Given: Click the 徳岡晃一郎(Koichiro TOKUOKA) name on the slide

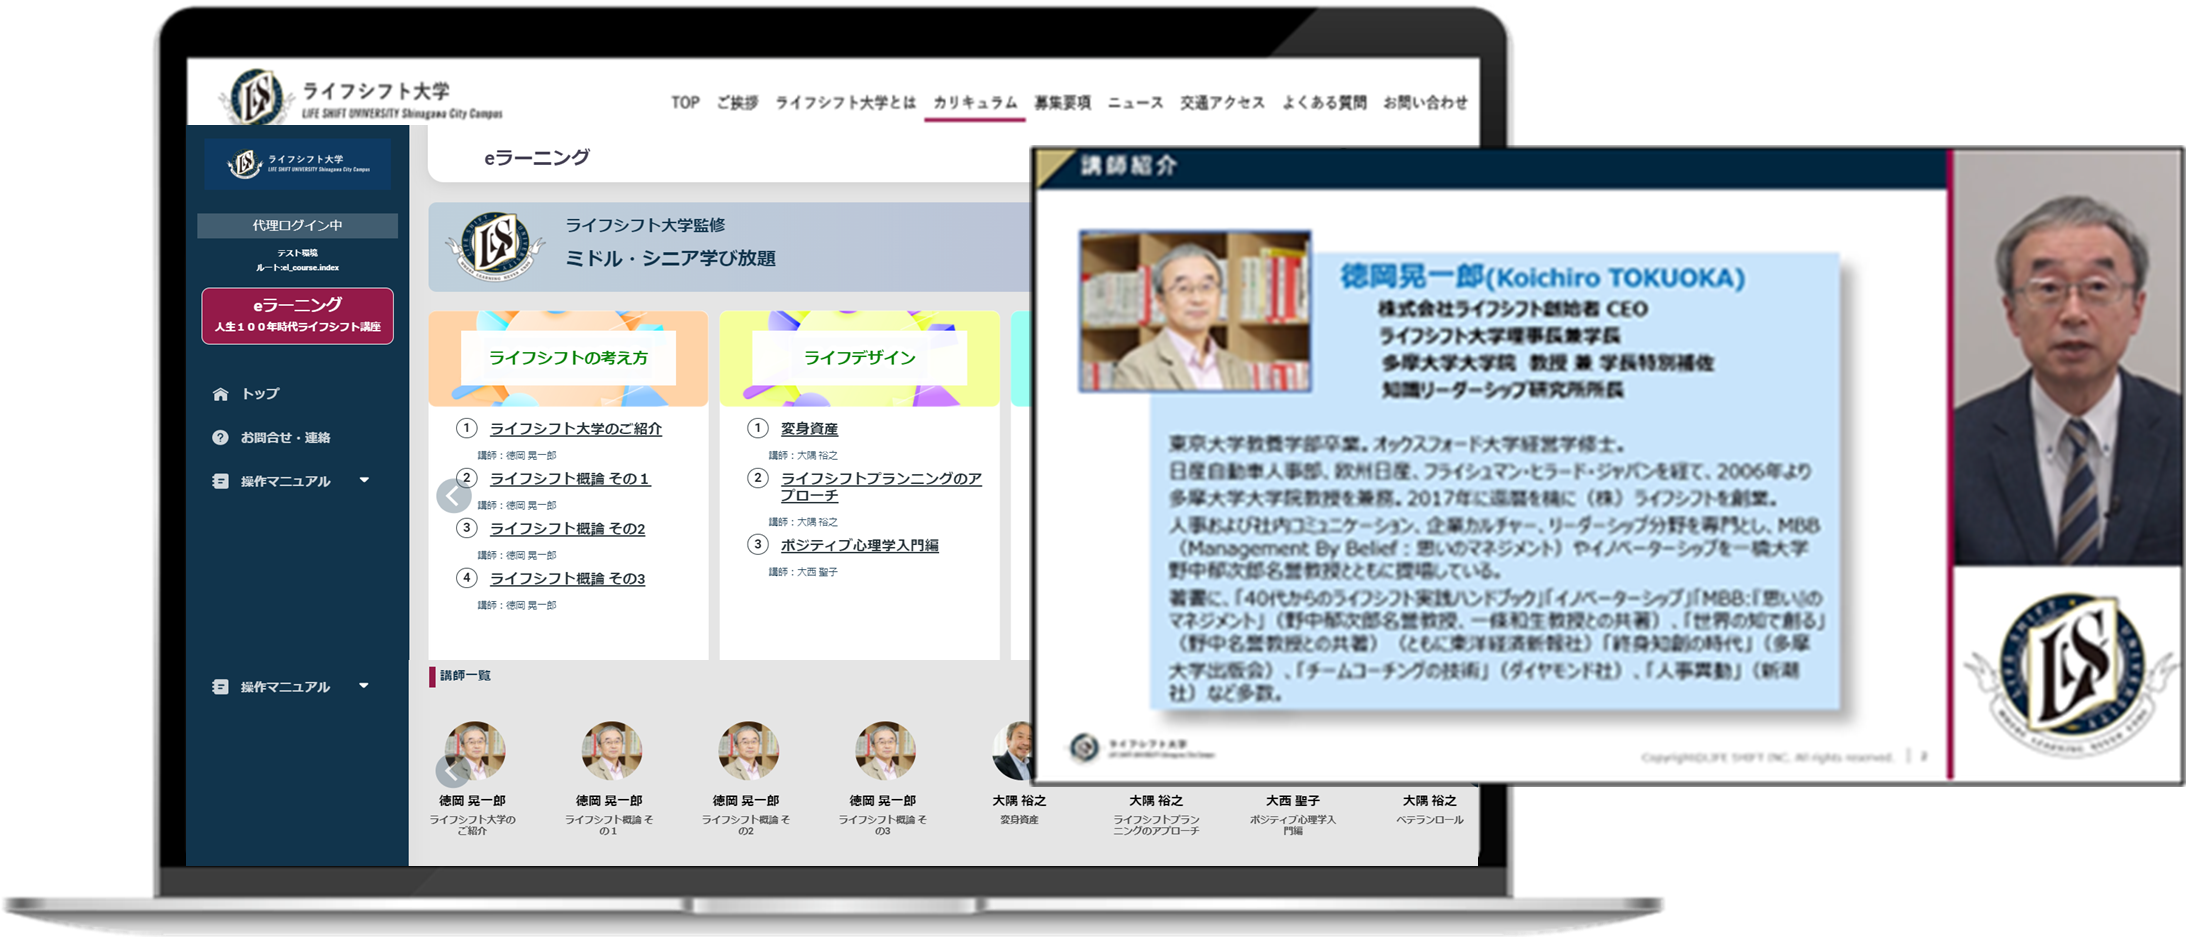Looking at the screenshot, I should click(x=1542, y=277).
